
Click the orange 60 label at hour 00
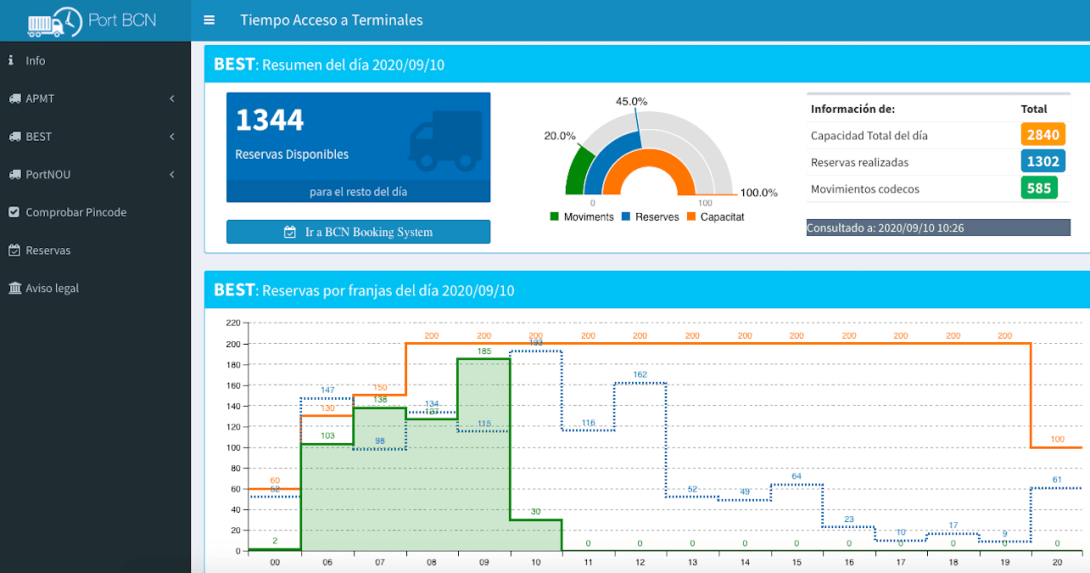pos(275,481)
